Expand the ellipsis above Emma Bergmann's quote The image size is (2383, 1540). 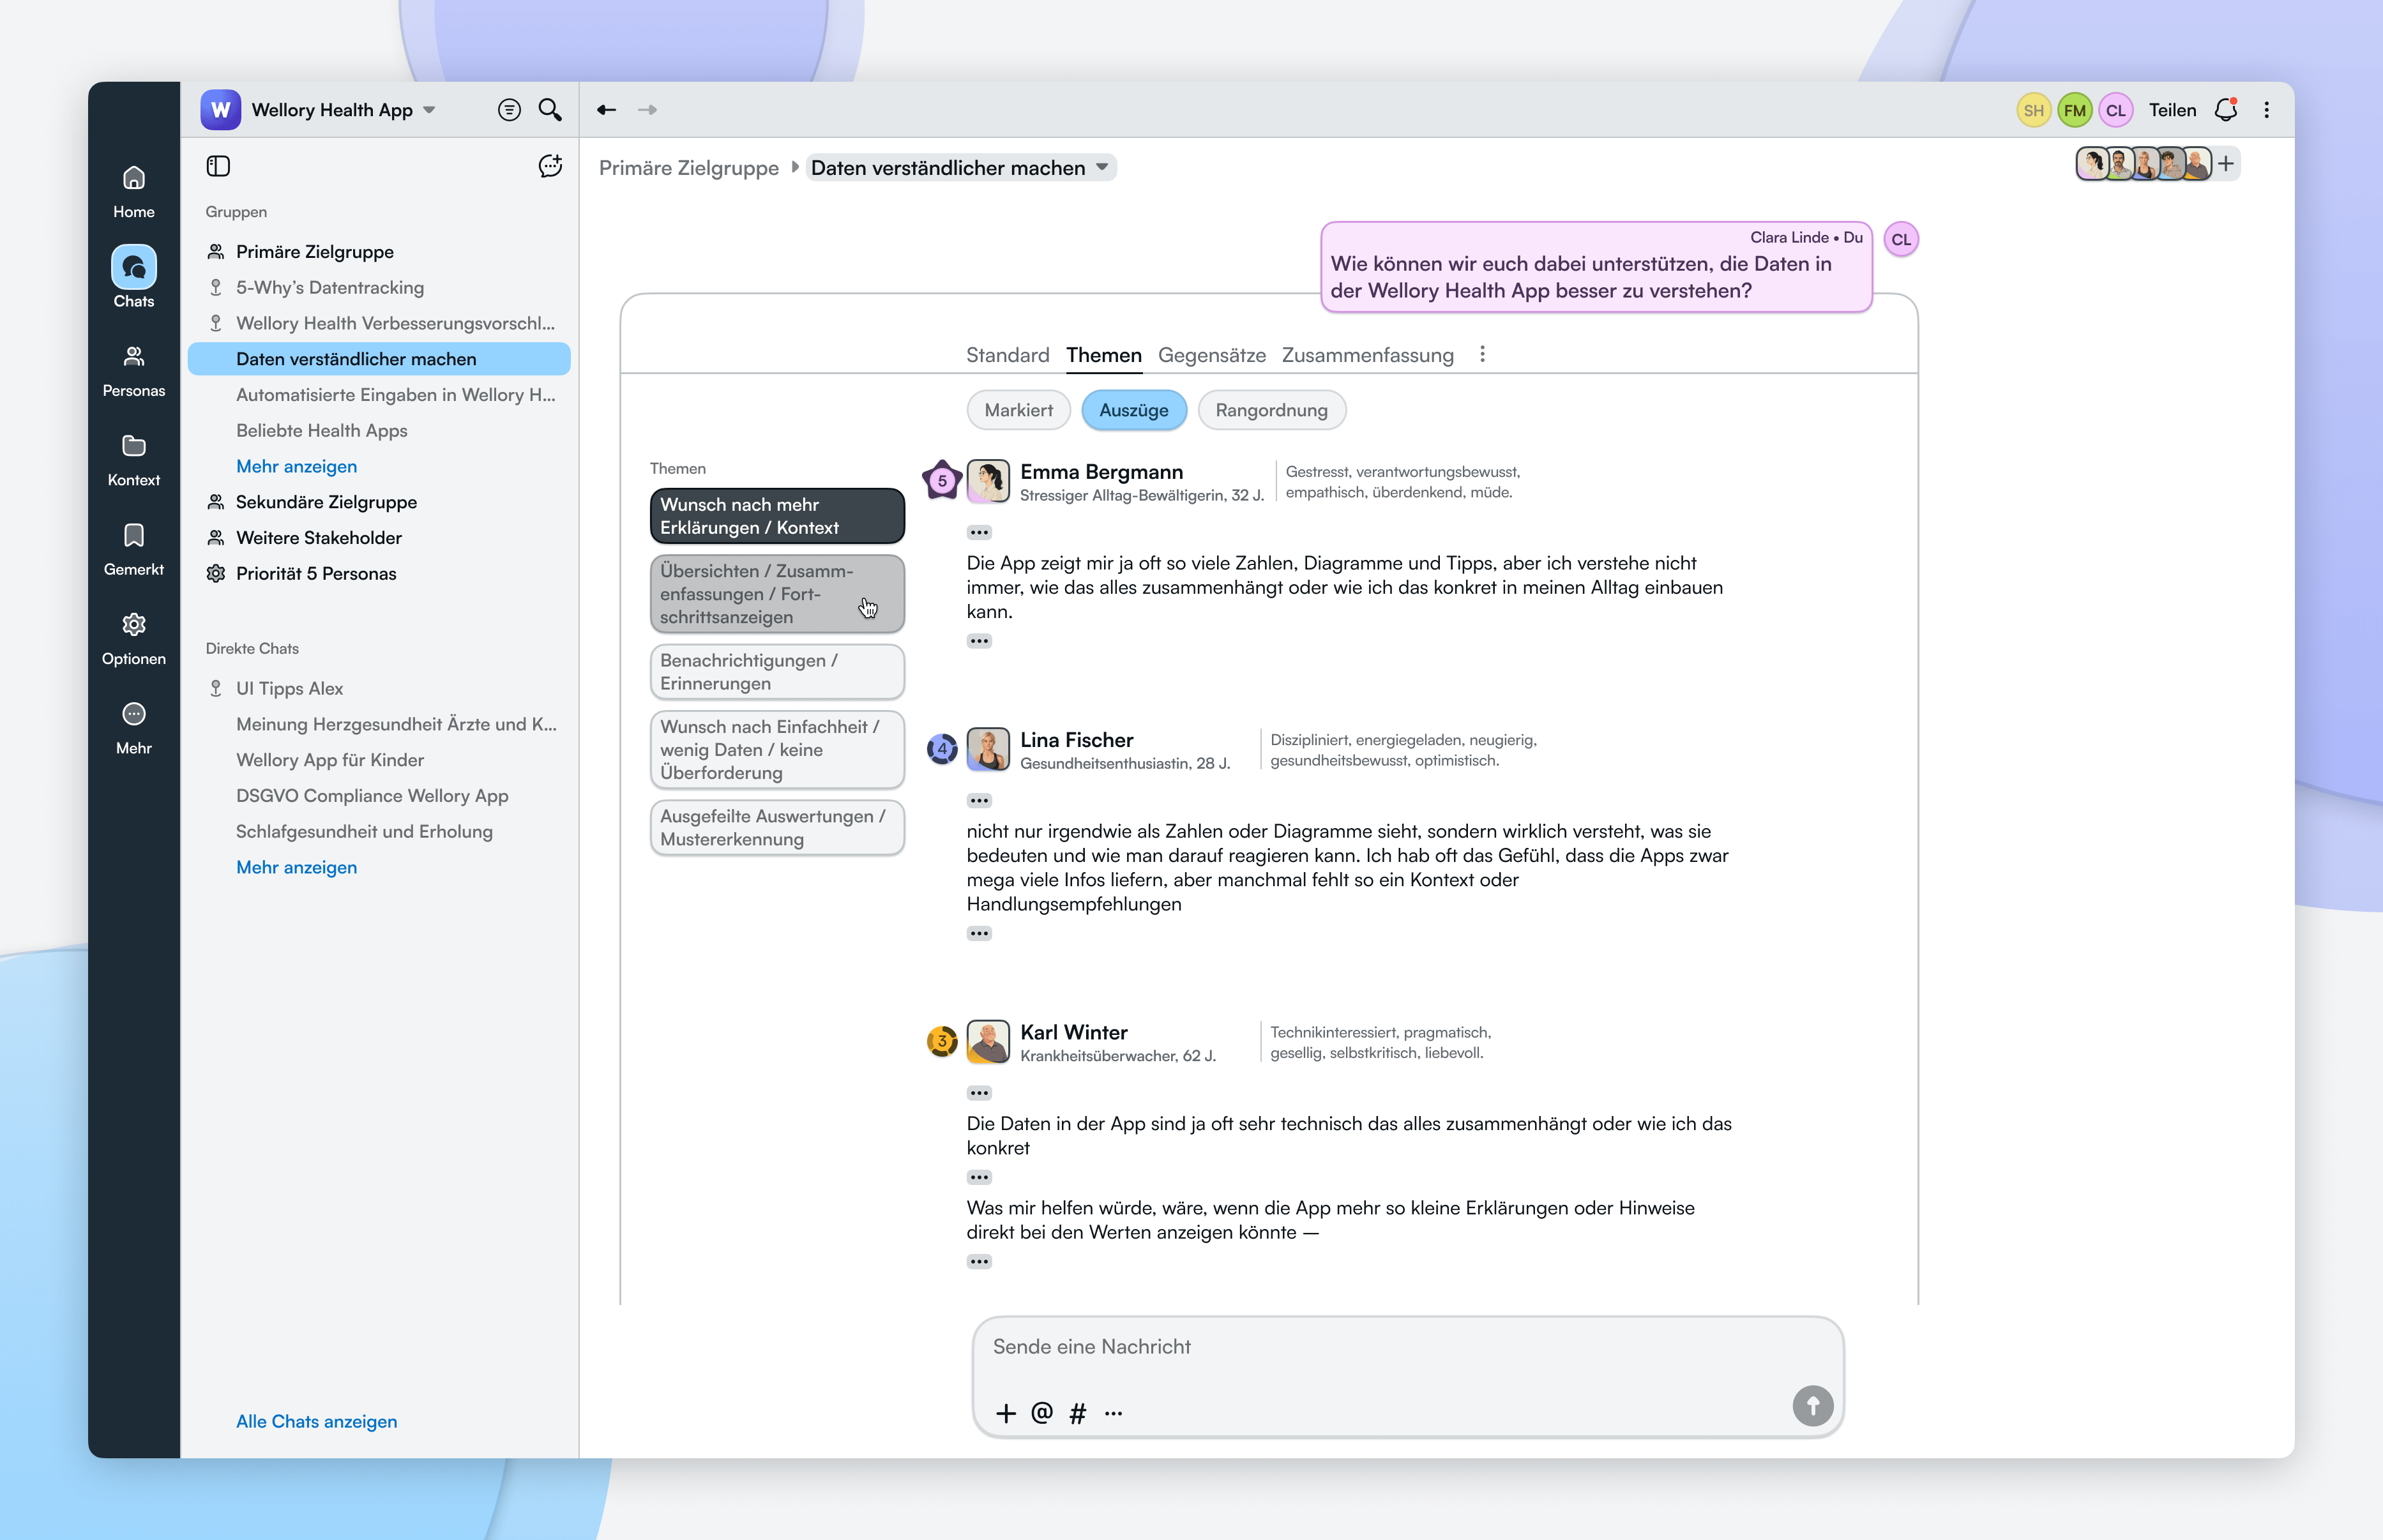click(978, 532)
